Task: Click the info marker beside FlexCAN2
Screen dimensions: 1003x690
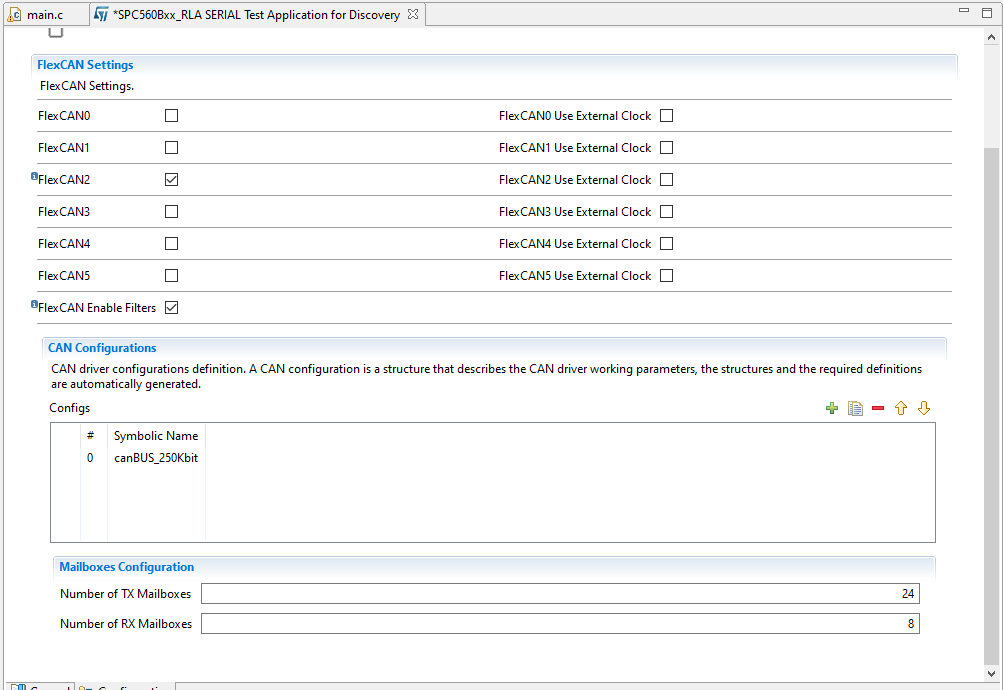Action: (x=34, y=177)
